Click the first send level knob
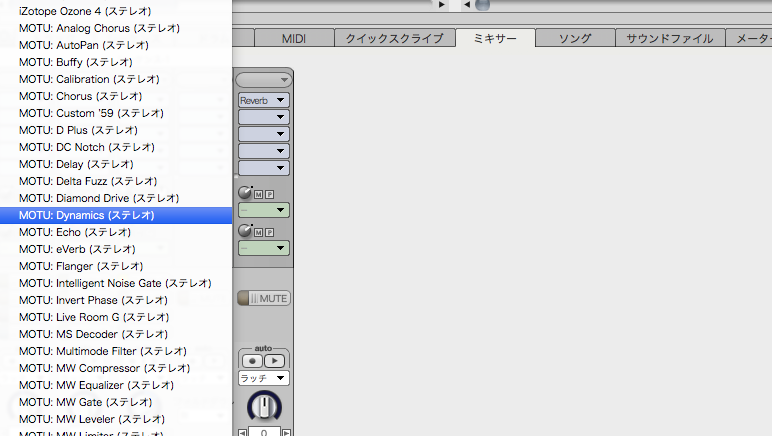This screenshot has height=436, width=772. pyautogui.click(x=245, y=192)
